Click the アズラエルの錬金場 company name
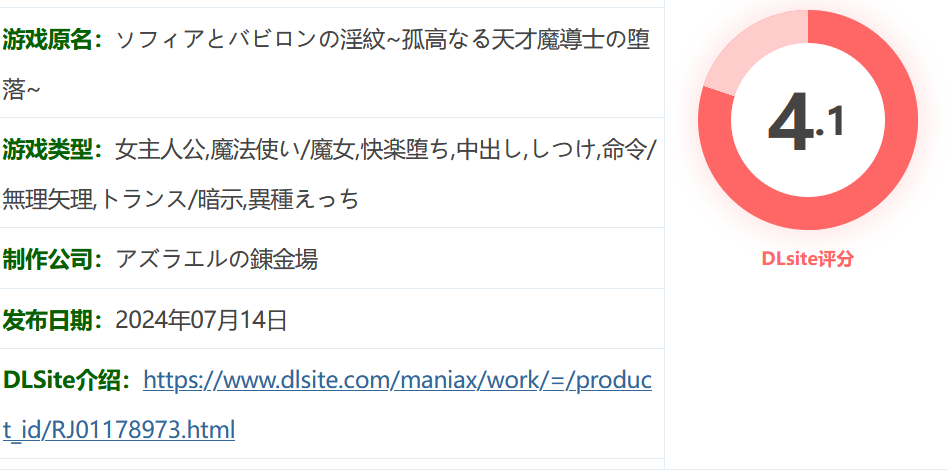Screen dimensions: 948x470 (216, 259)
